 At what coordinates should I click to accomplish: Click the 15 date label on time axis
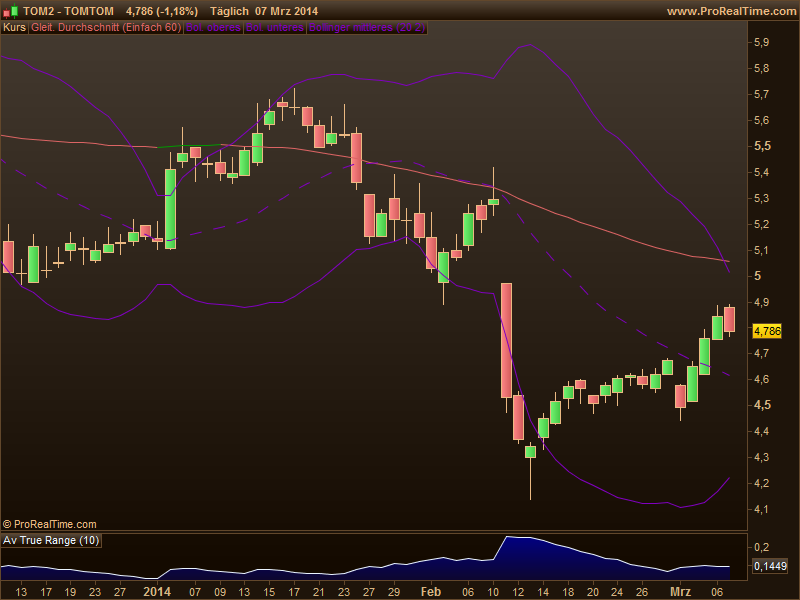pos(269,592)
